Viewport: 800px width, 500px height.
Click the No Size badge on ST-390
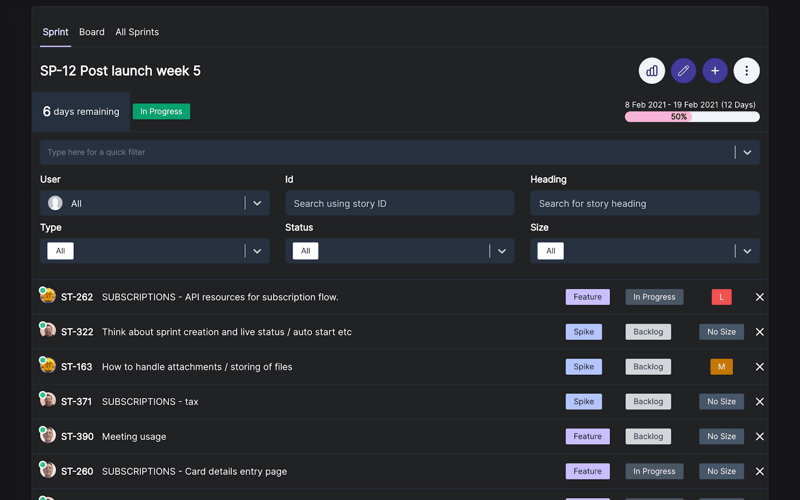click(721, 436)
